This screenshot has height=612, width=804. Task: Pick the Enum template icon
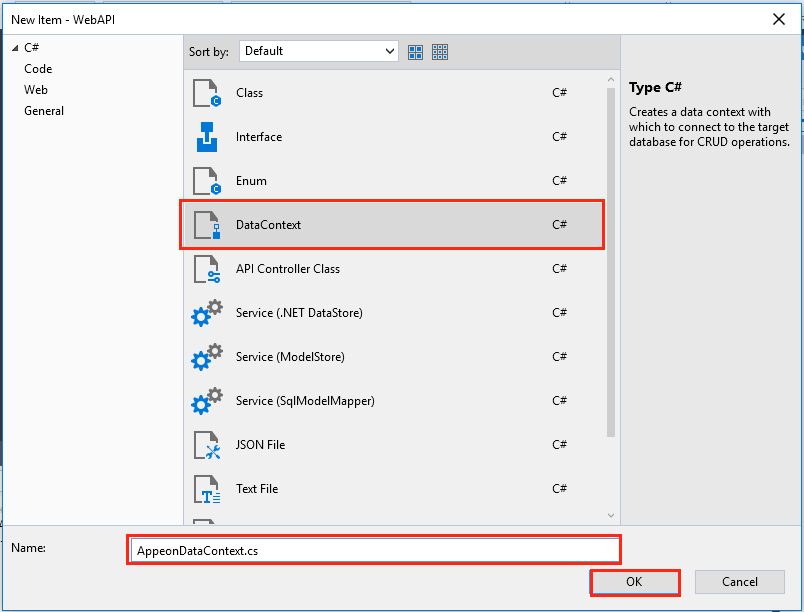coord(206,181)
